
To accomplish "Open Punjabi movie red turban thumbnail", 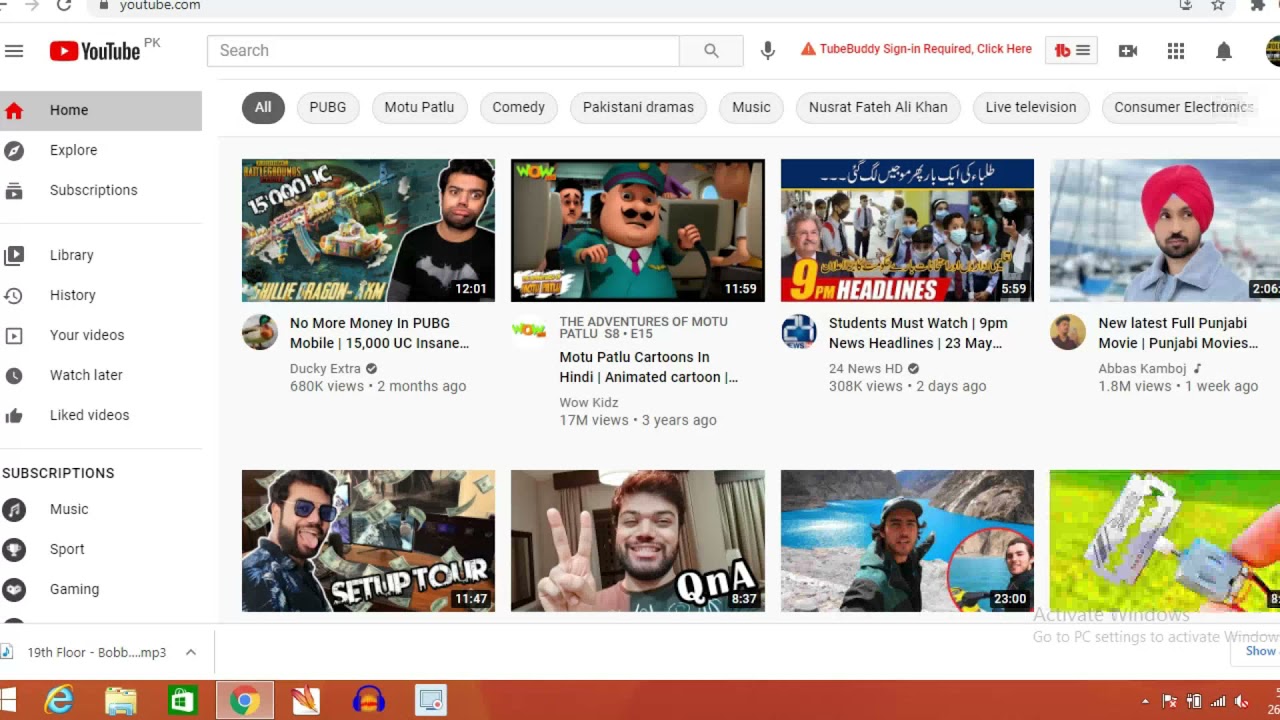I will [x=1165, y=230].
